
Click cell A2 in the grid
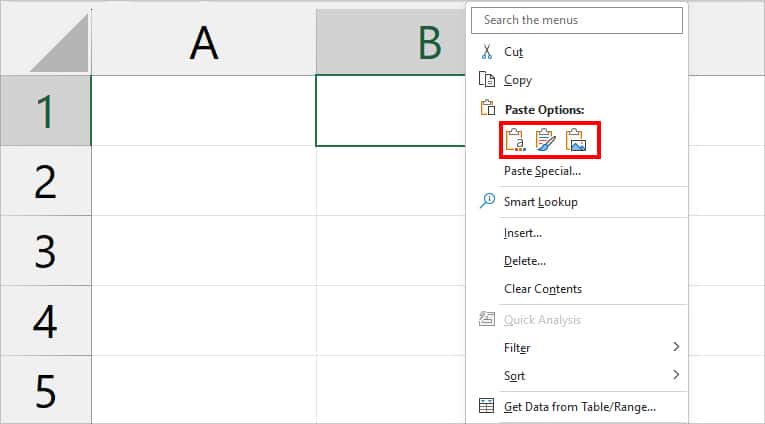[x=203, y=181]
